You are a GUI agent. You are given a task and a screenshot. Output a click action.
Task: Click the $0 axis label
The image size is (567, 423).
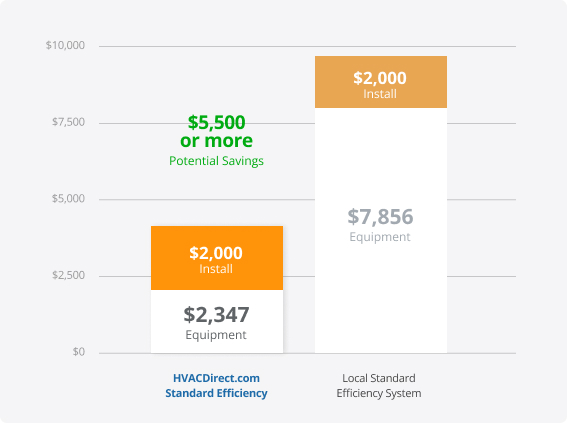tap(78, 352)
